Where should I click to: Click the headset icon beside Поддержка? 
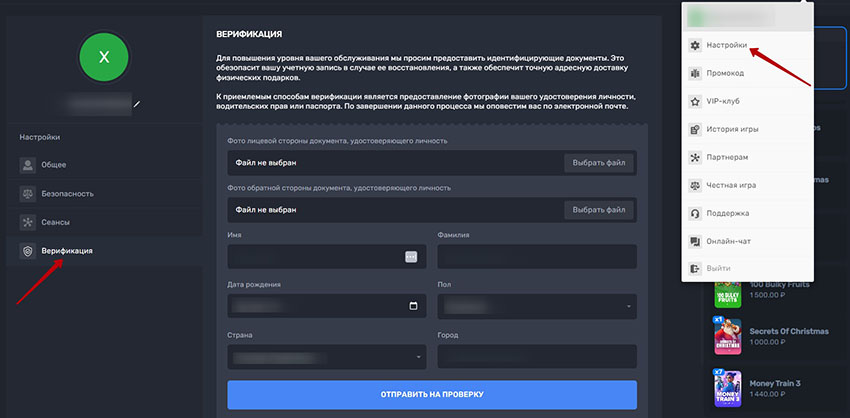694,214
